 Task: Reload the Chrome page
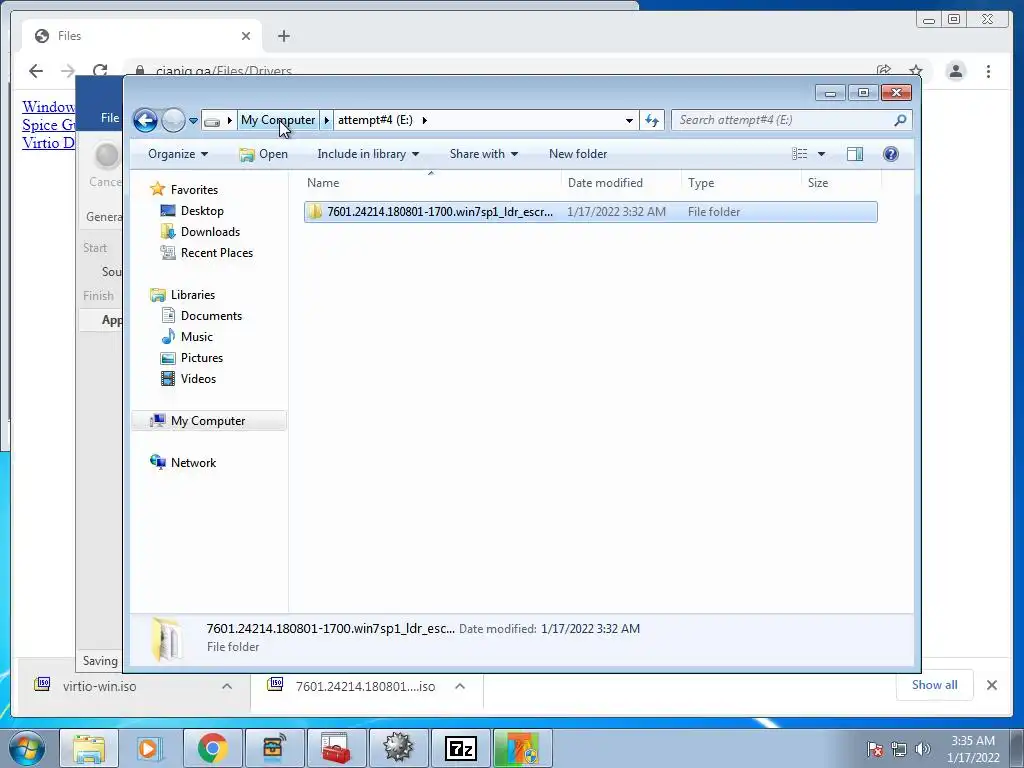click(x=99, y=71)
